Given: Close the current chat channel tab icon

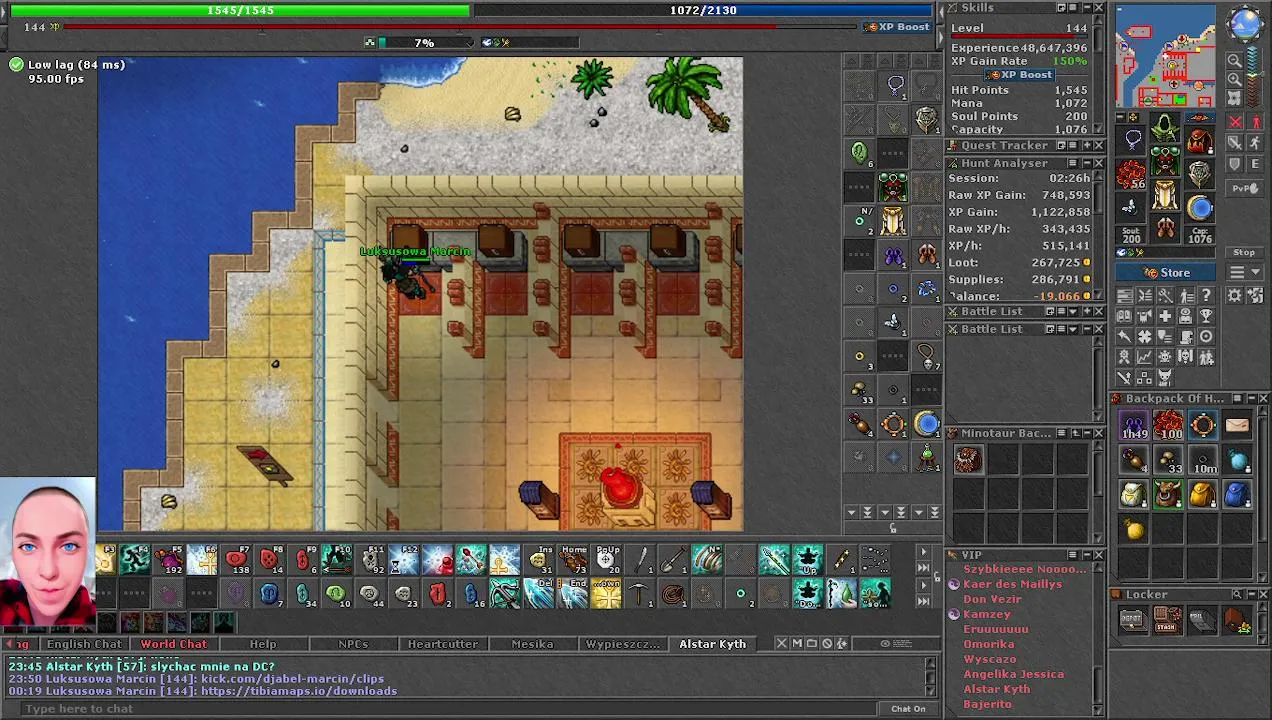Looking at the screenshot, I should tap(782, 644).
